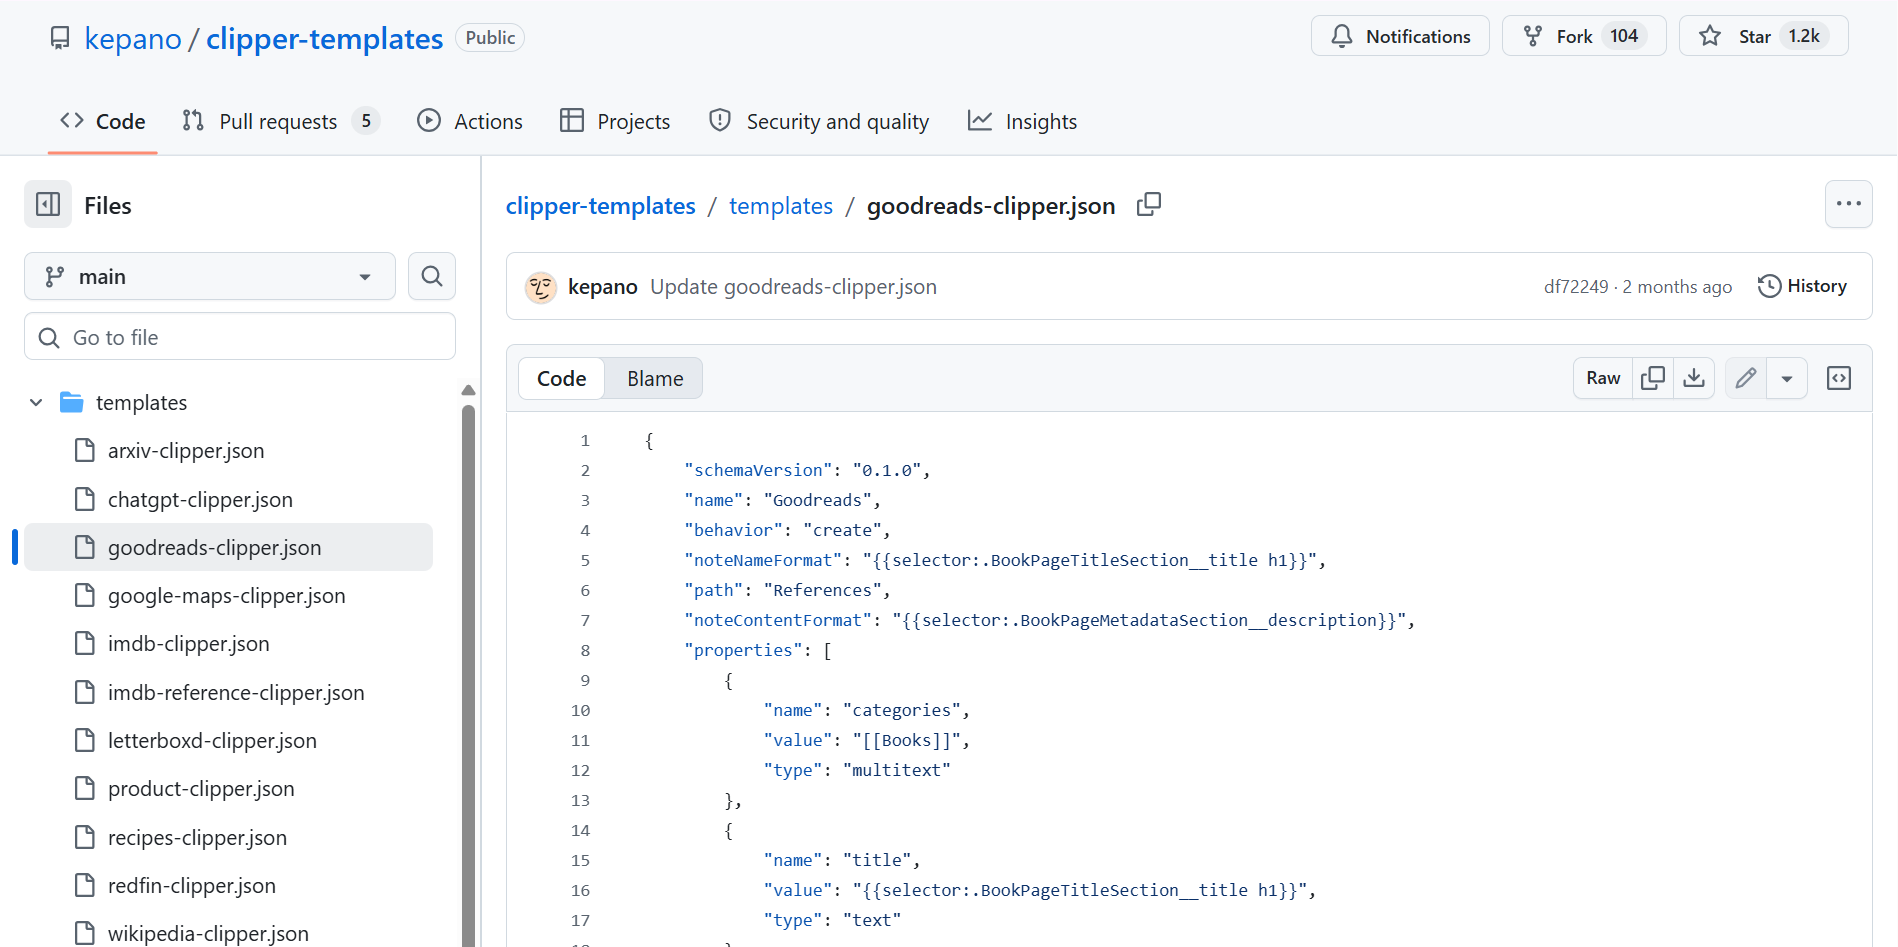Switch to the Blame view
Viewport: 1898px width, 947px height.
coord(655,378)
